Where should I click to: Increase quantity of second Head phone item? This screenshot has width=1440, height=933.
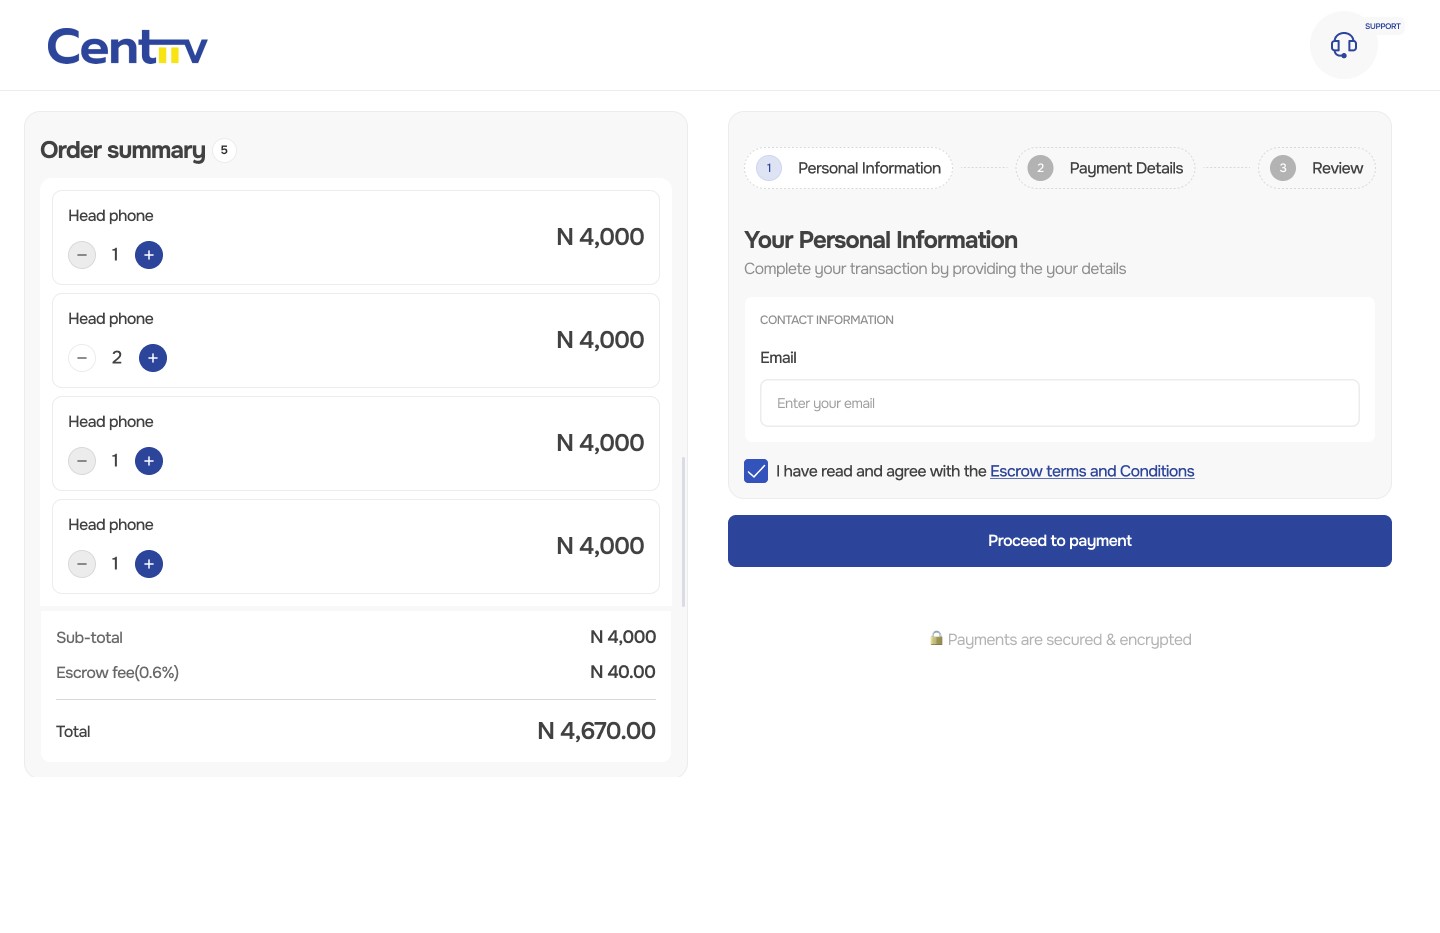click(x=153, y=358)
